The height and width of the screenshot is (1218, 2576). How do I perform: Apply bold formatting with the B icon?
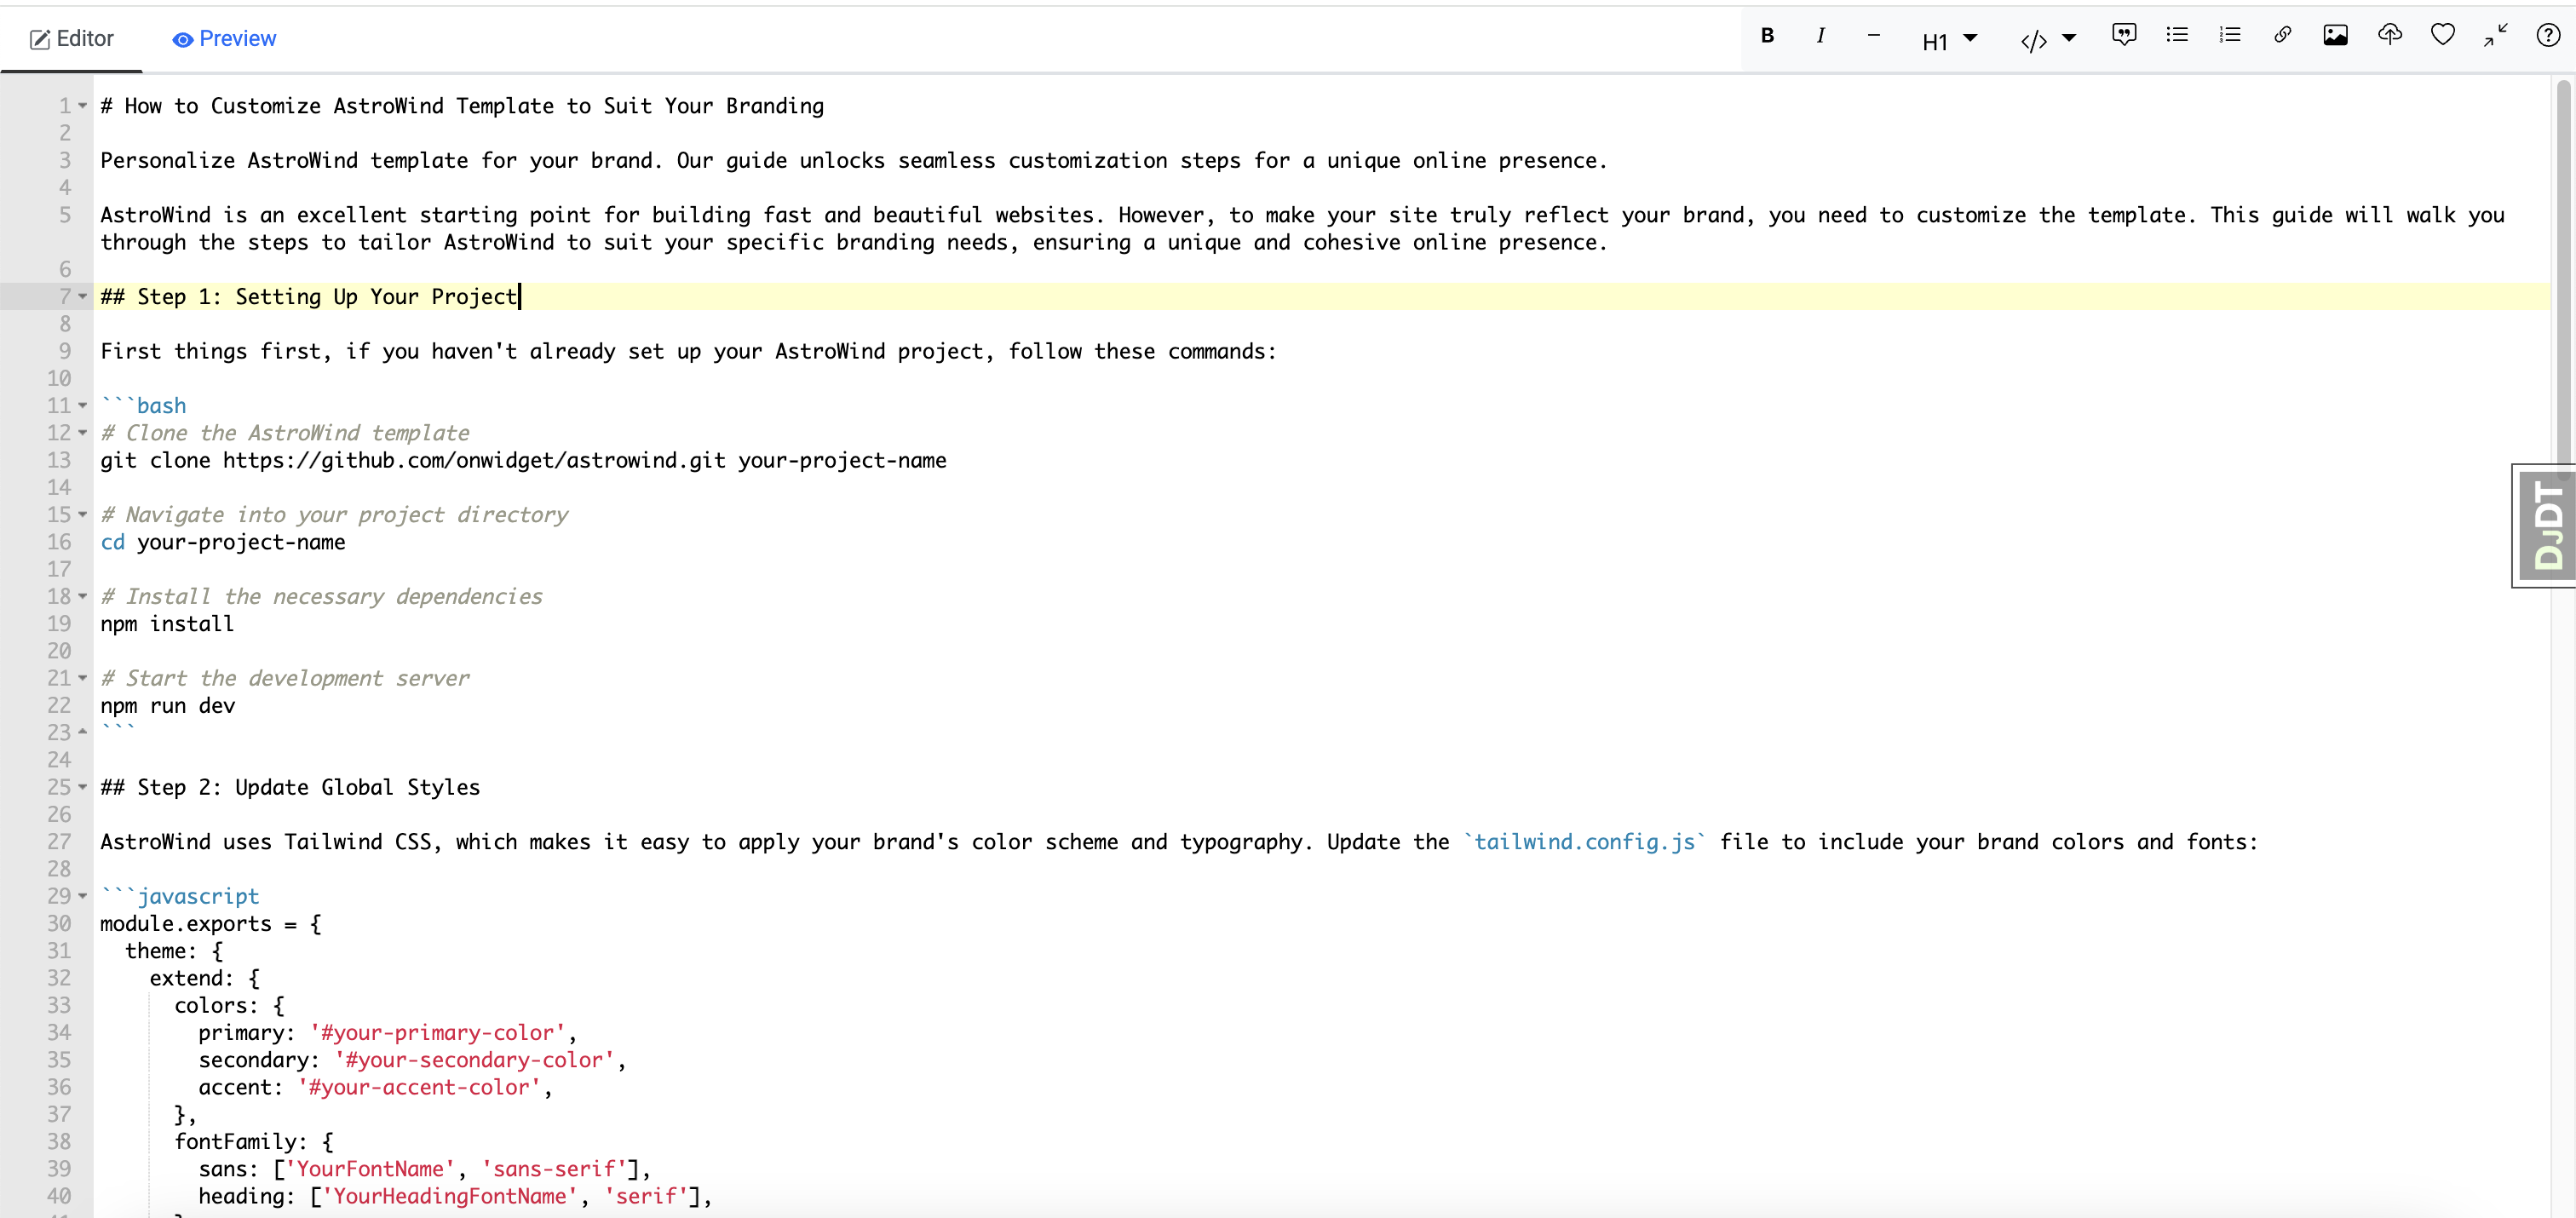click(1767, 36)
